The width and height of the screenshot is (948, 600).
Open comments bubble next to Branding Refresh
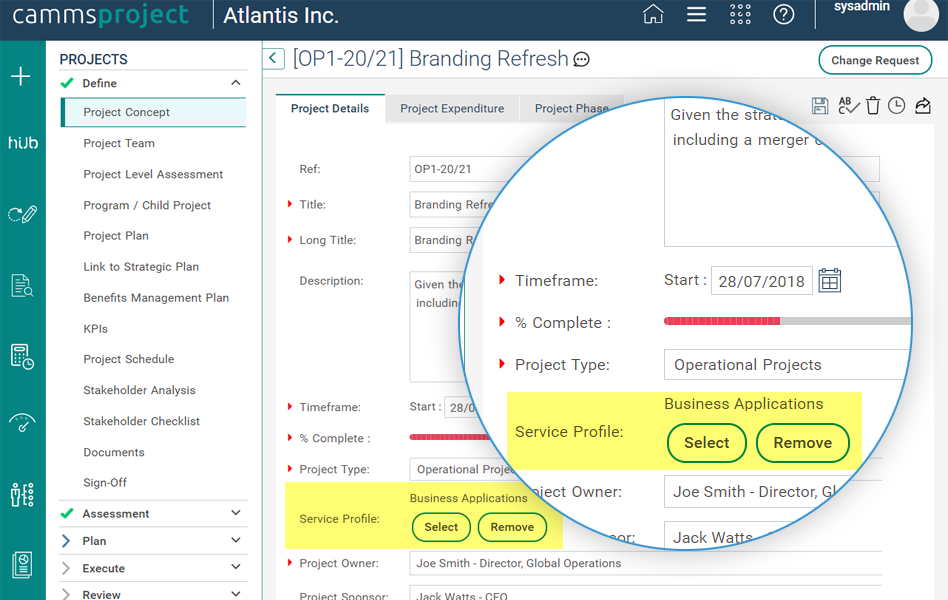[582, 59]
